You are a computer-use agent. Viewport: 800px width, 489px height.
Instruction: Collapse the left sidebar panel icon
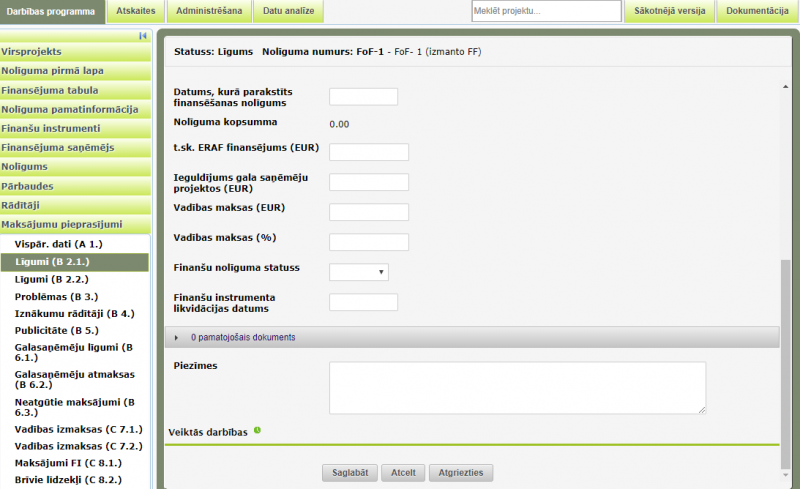(144, 36)
